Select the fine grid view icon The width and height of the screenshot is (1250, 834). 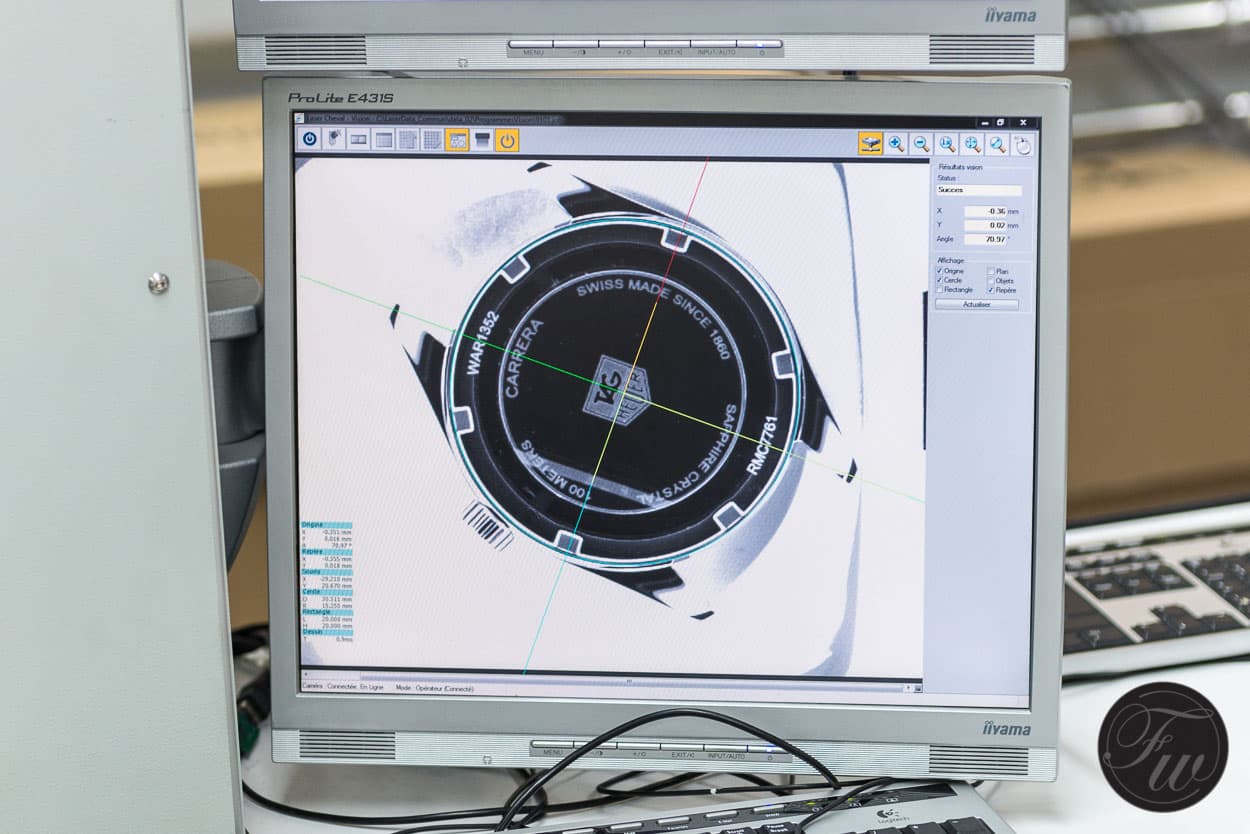(x=432, y=140)
